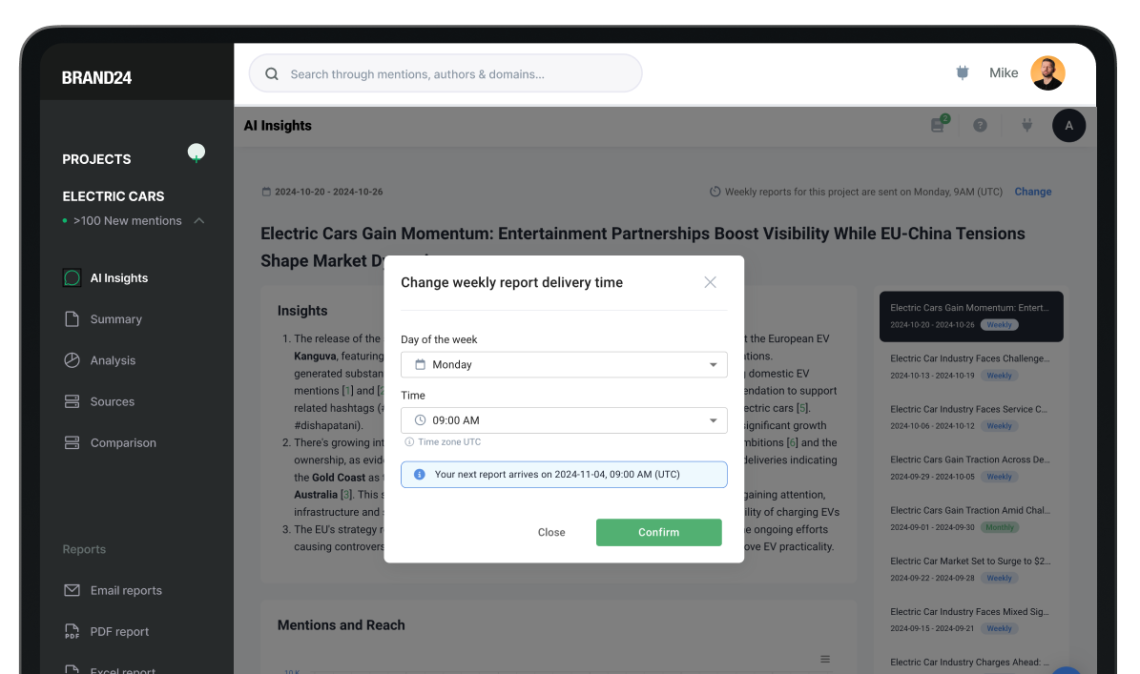This screenshot has height=674, width=1140.
Task: Open the notifications icon with green badge
Action: pyautogui.click(x=938, y=125)
